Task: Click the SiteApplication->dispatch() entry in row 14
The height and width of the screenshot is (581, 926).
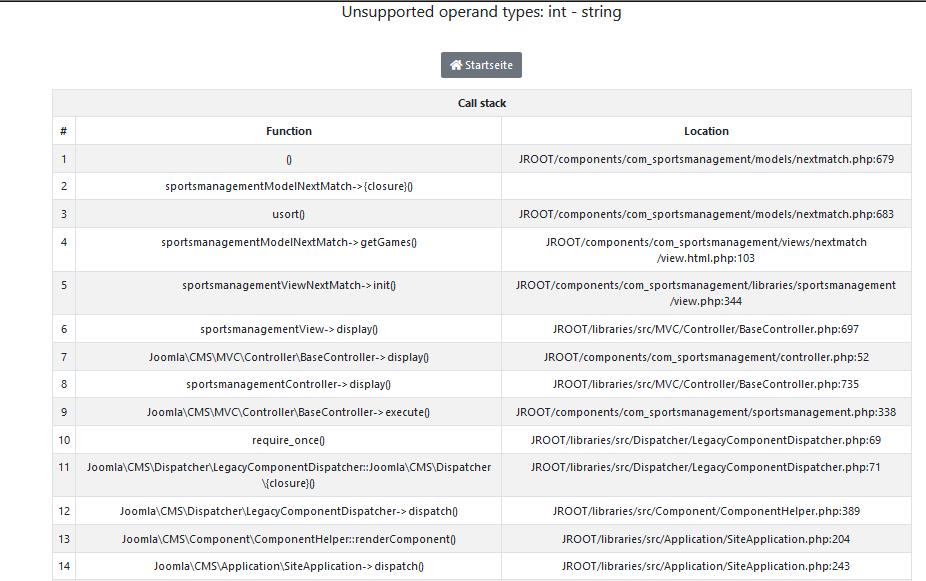Action: (x=289, y=566)
